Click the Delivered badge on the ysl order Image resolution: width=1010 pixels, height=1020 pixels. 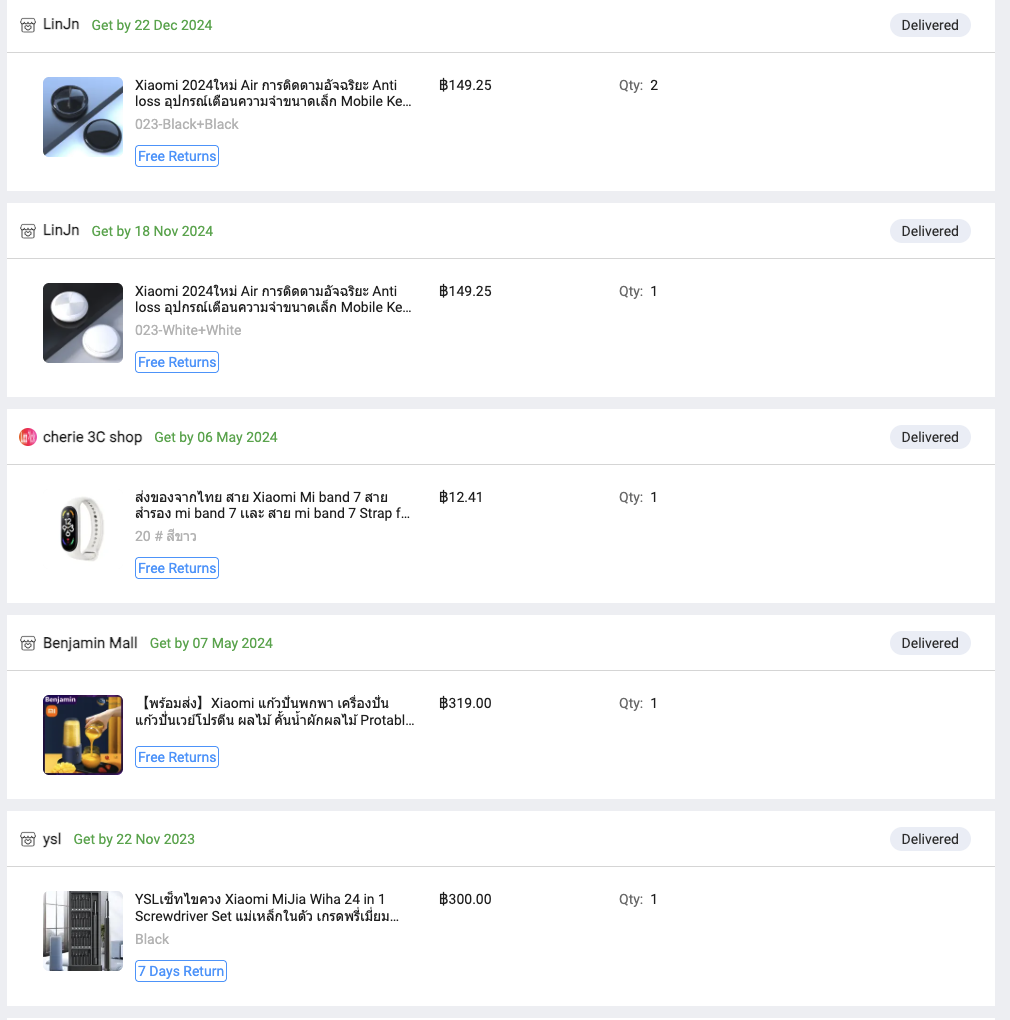coord(930,839)
